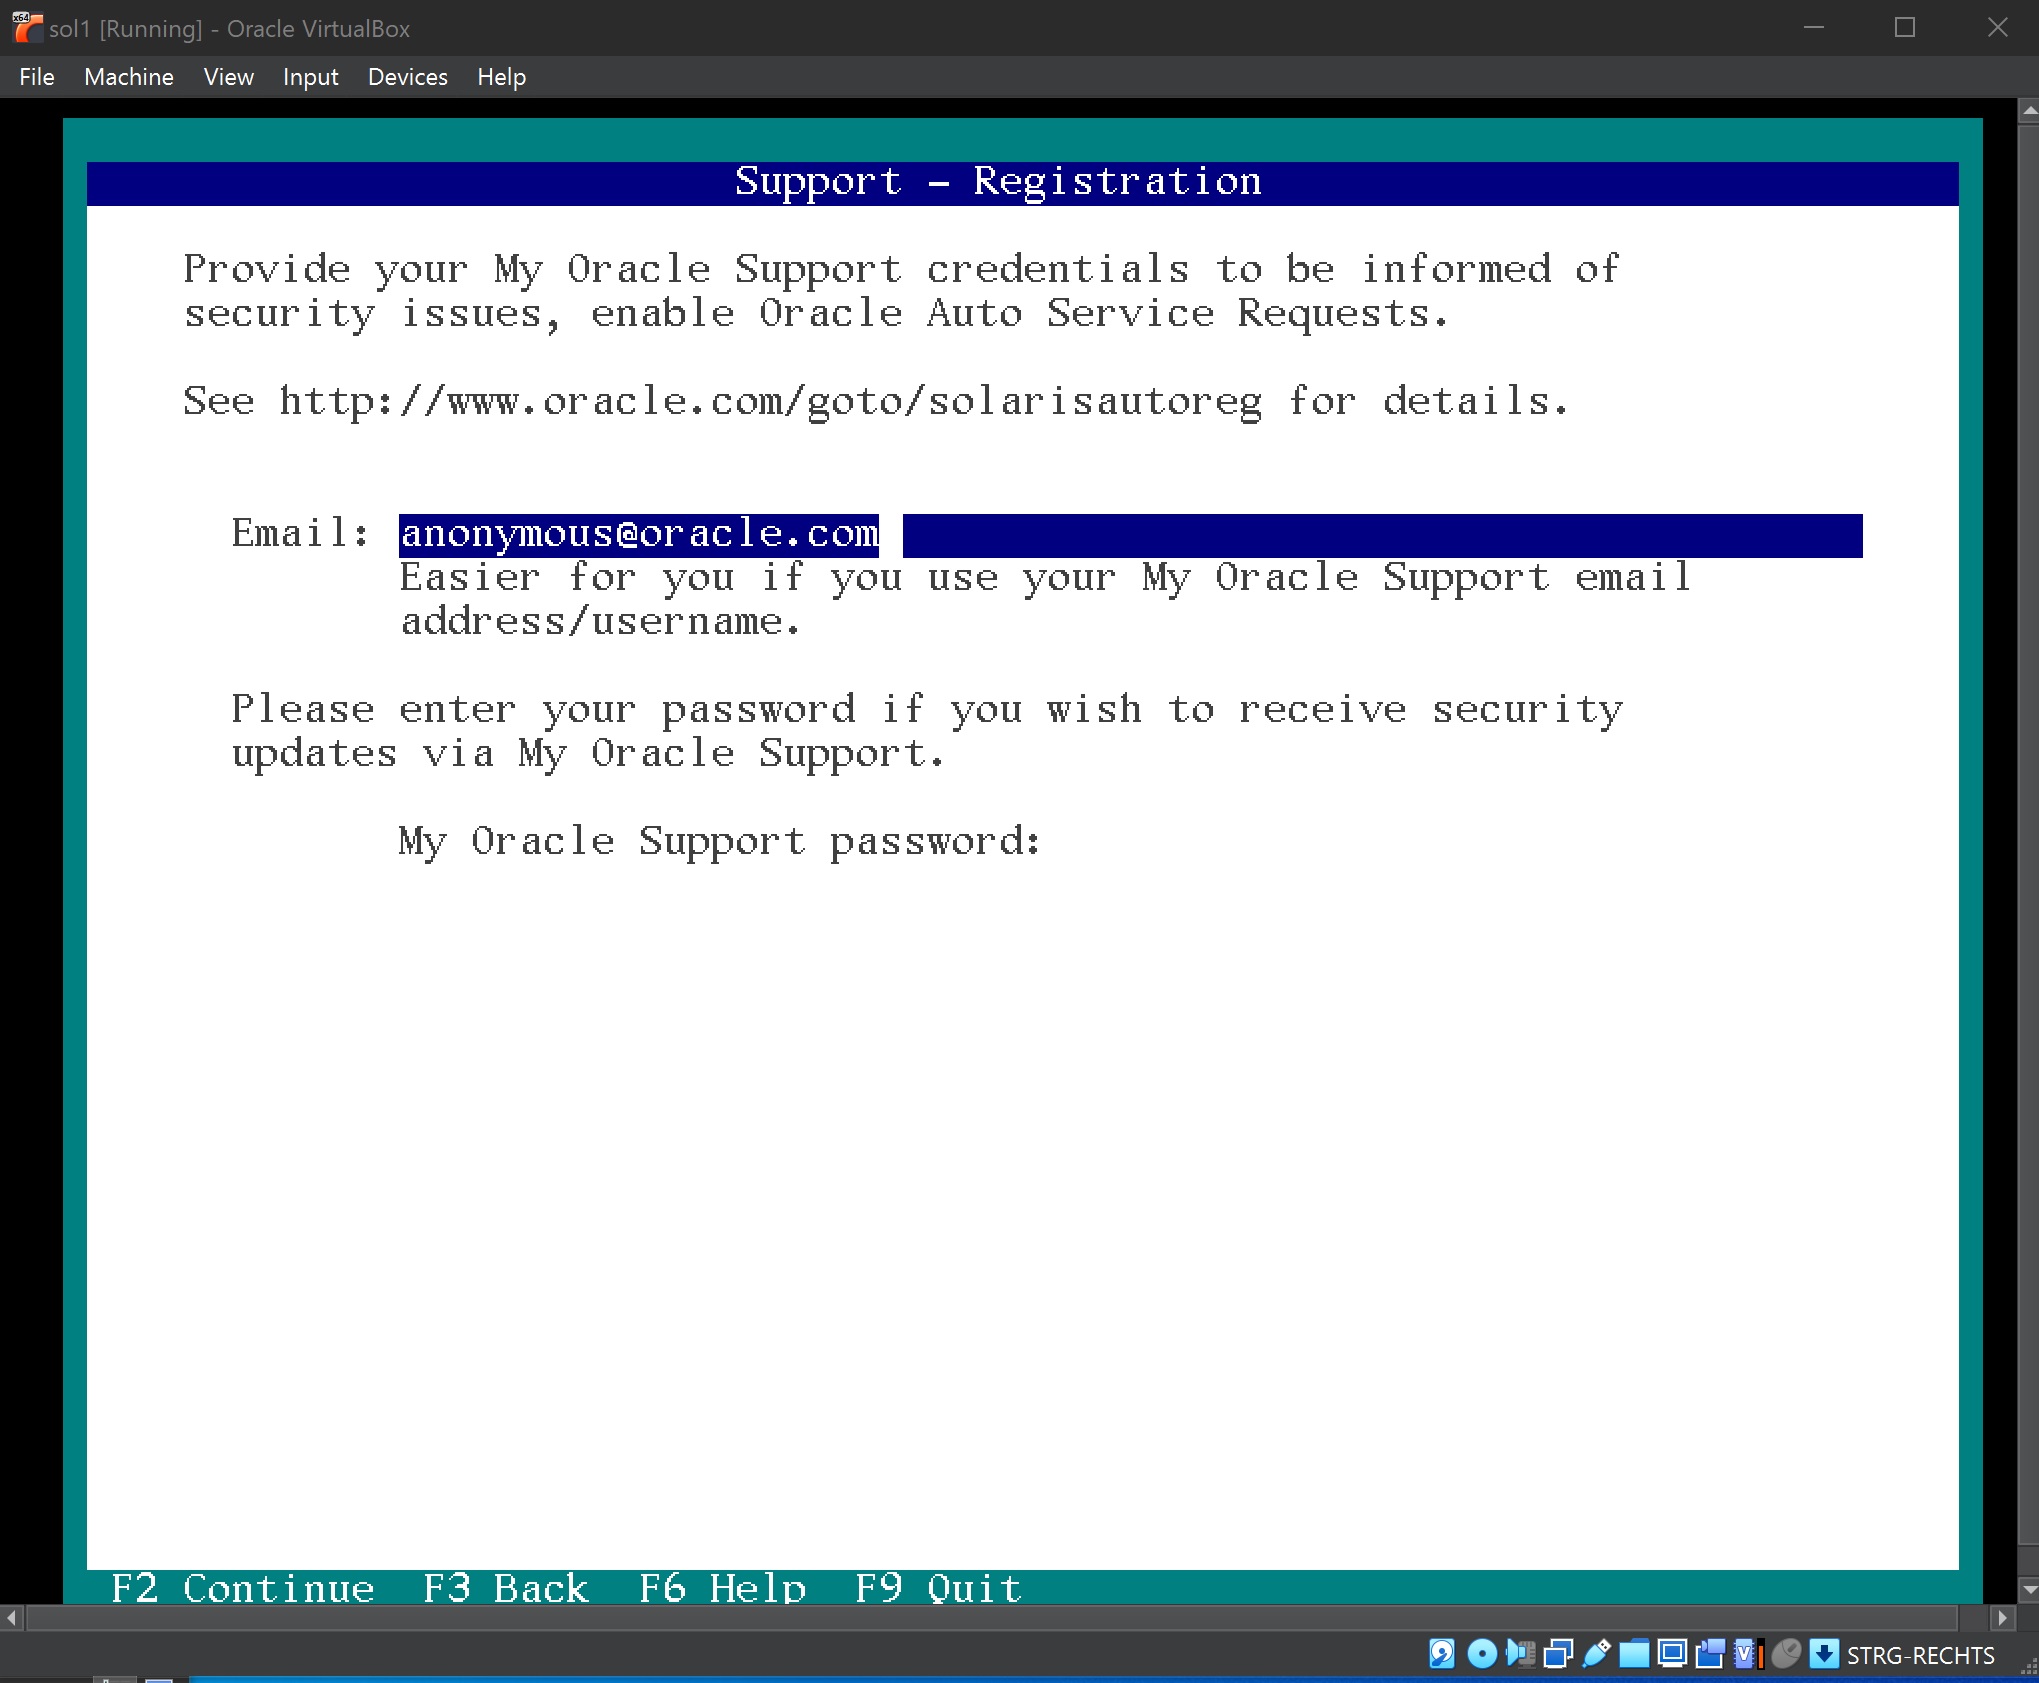Click the mouse integration status icon
The height and width of the screenshot is (1683, 2039).
(x=1788, y=1655)
